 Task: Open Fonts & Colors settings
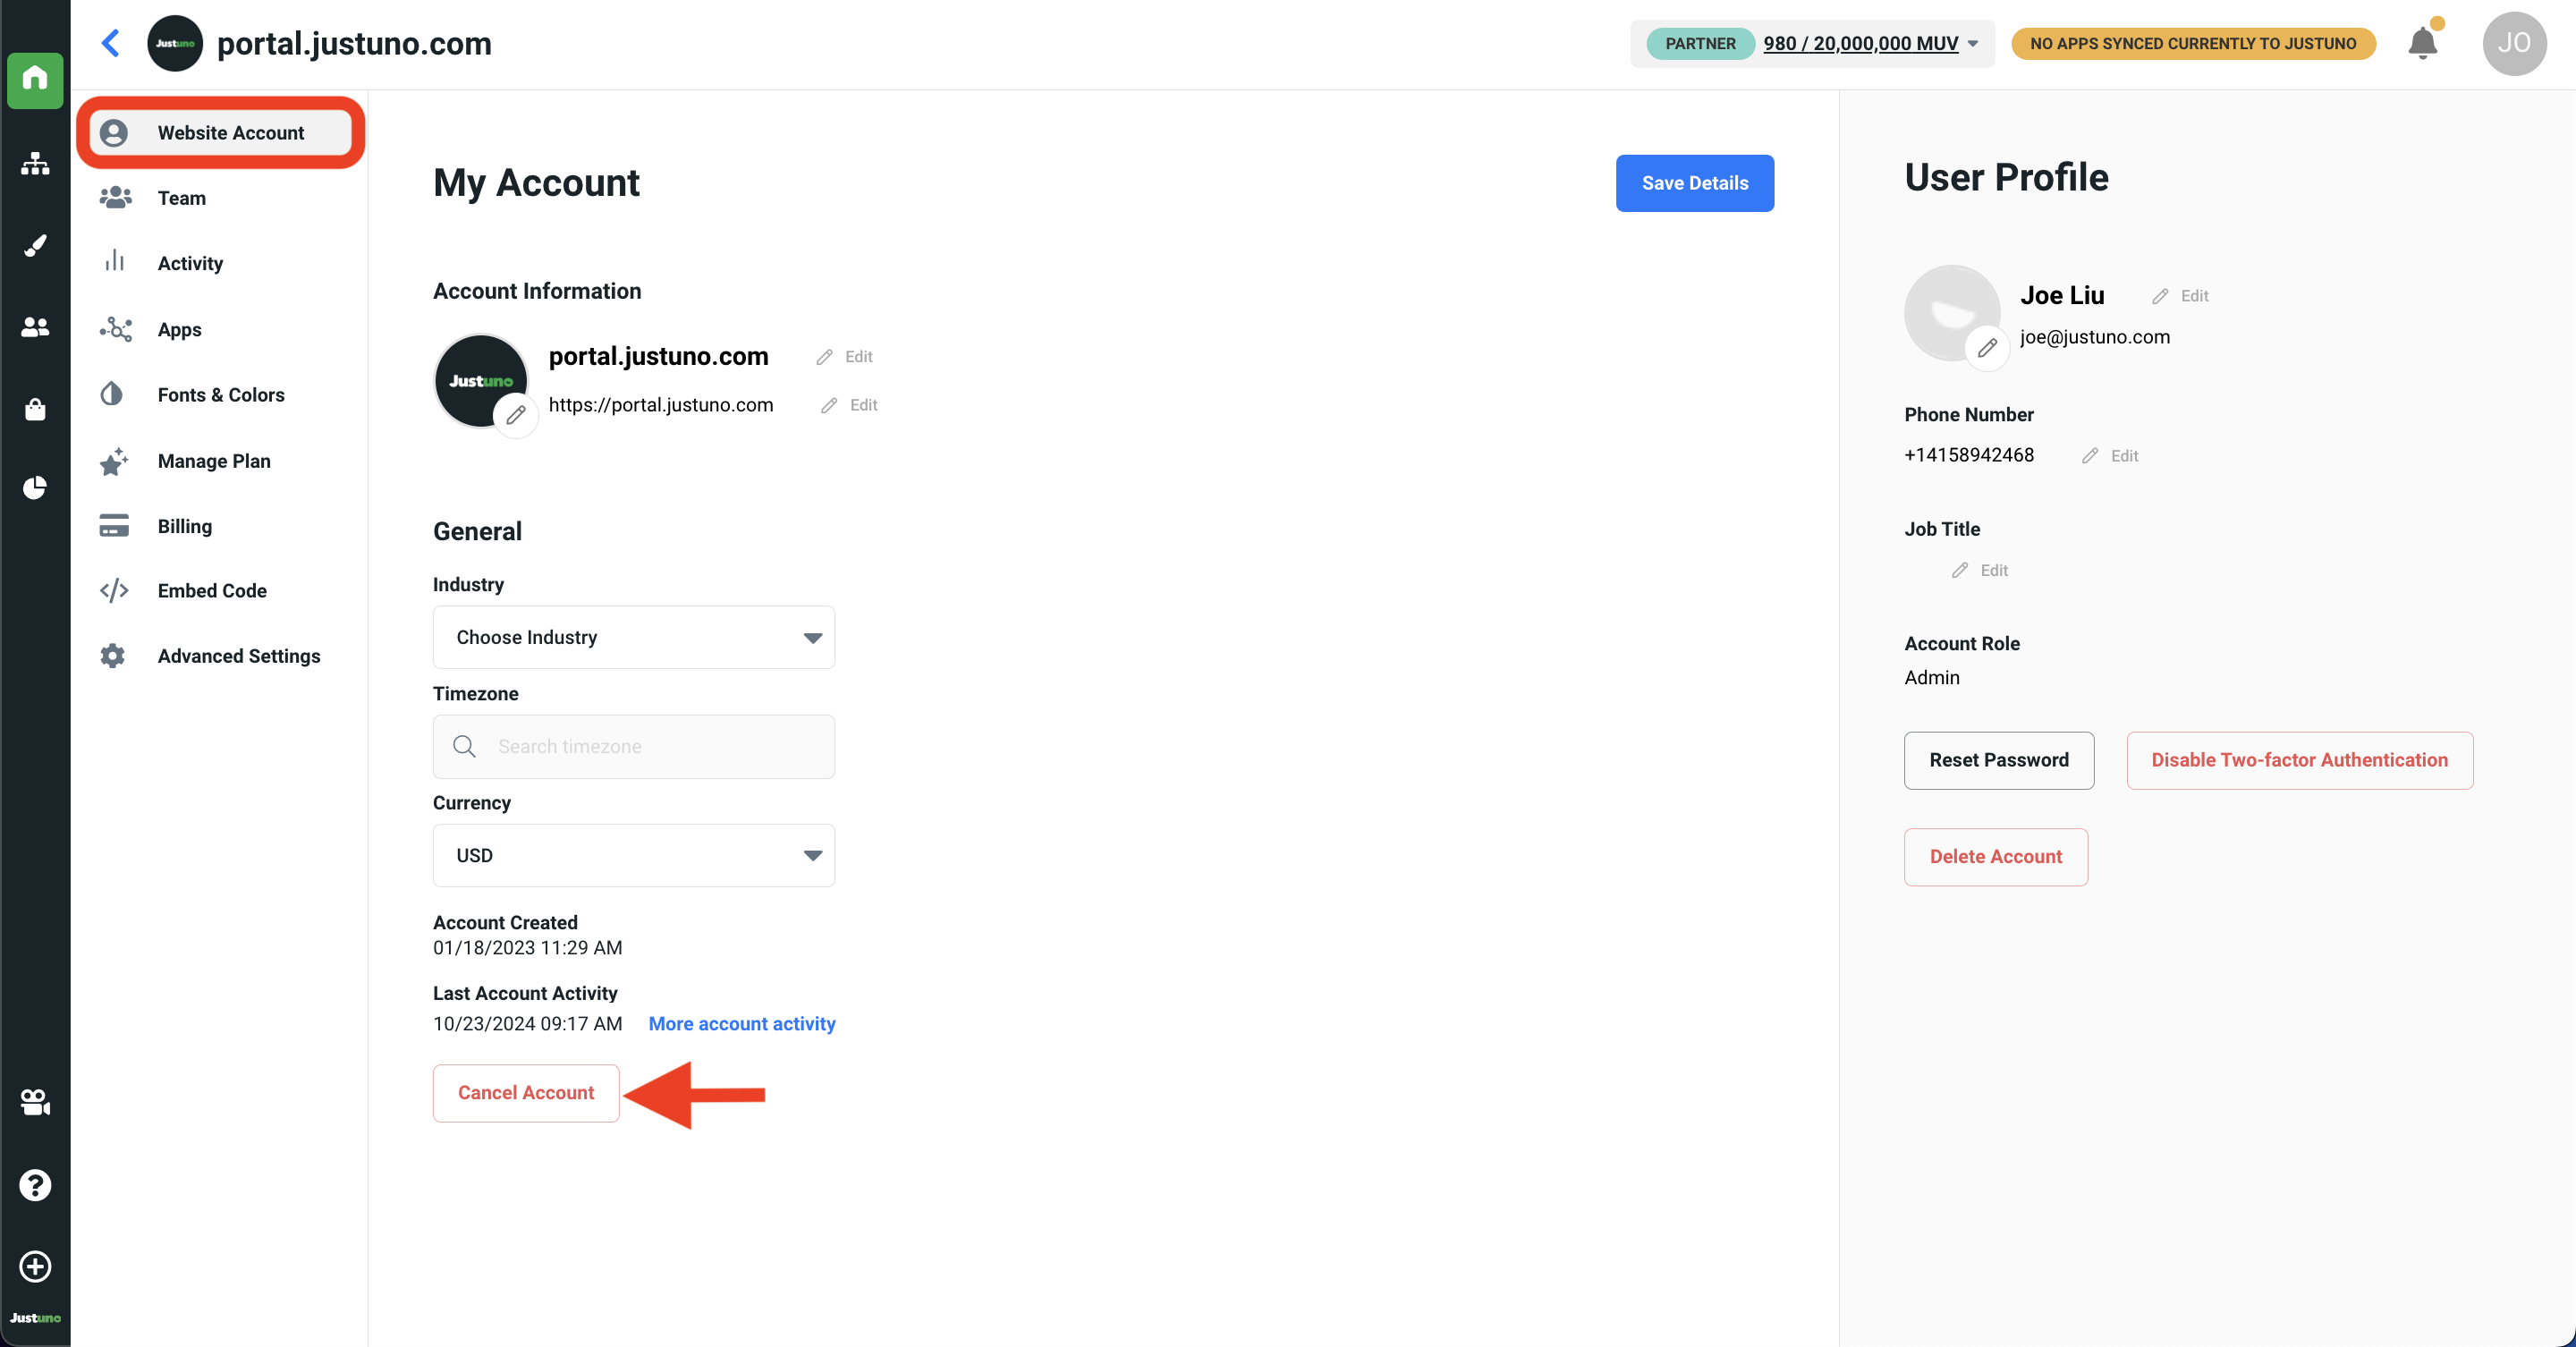click(x=220, y=394)
